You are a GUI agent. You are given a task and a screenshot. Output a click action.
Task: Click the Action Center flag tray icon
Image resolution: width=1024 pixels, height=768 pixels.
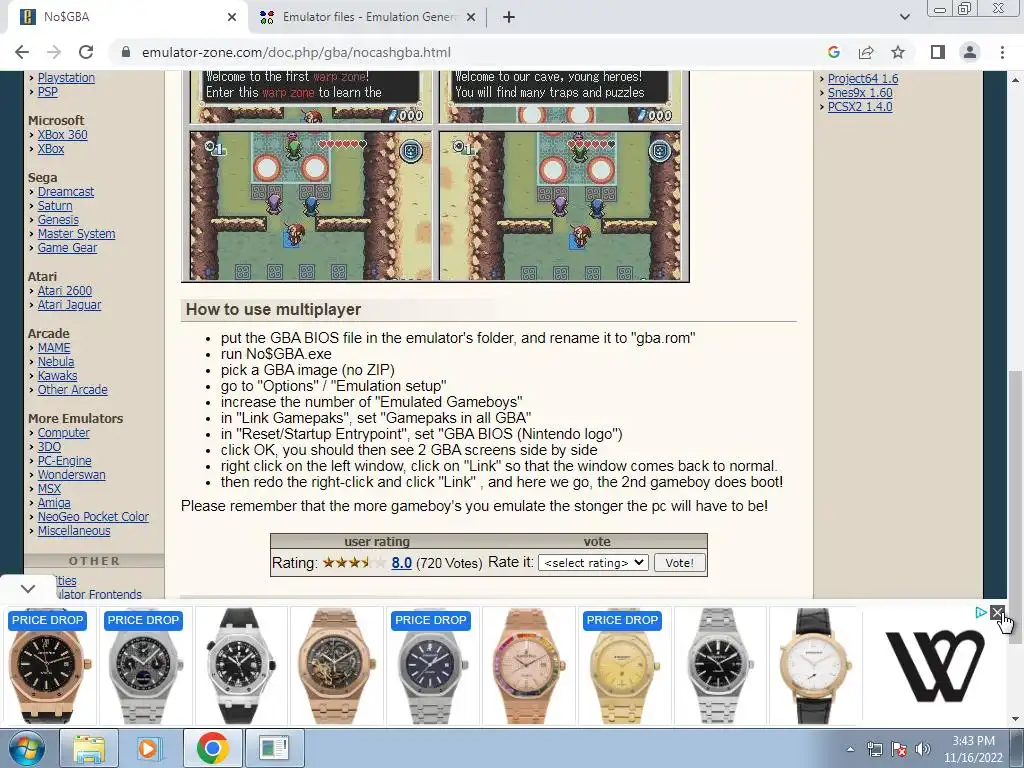pyautogui.click(x=899, y=749)
